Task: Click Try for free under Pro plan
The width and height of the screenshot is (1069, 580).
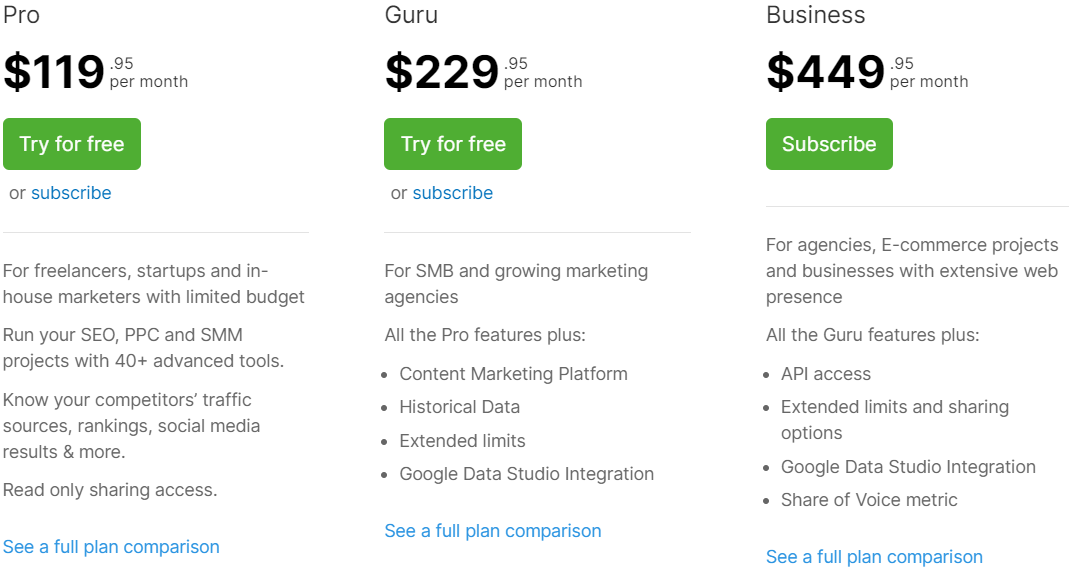Action: click(72, 144)
